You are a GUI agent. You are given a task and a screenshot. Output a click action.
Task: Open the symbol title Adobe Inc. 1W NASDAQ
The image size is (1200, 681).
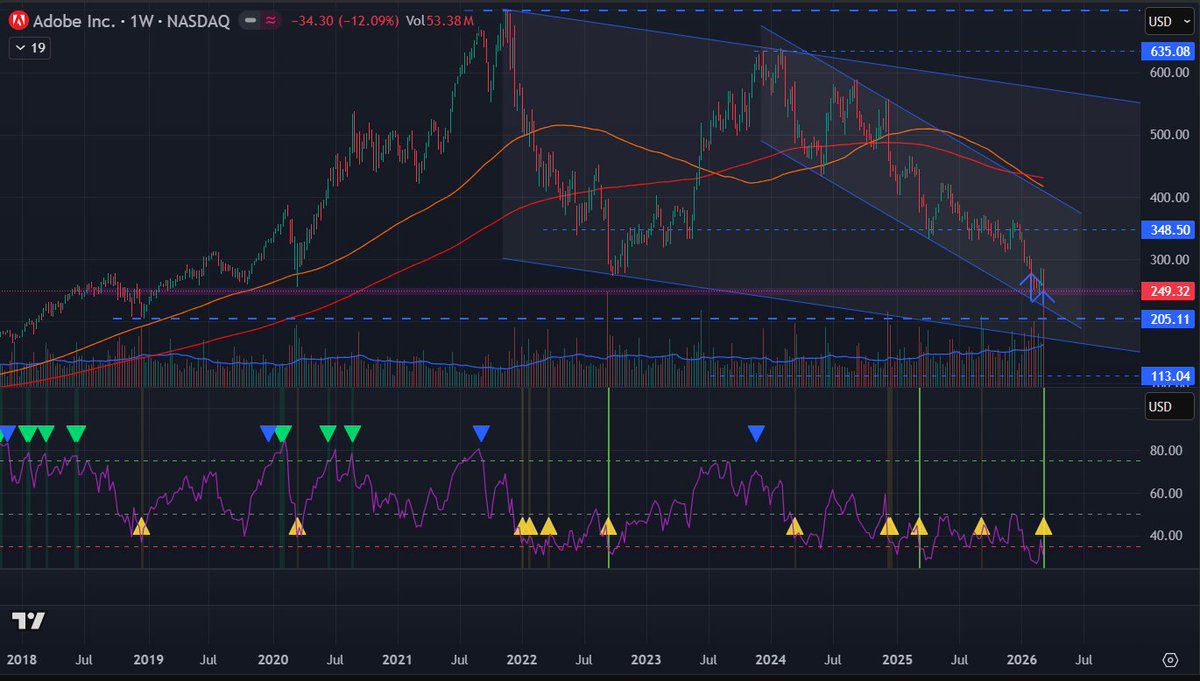click(x=132, y=21)
